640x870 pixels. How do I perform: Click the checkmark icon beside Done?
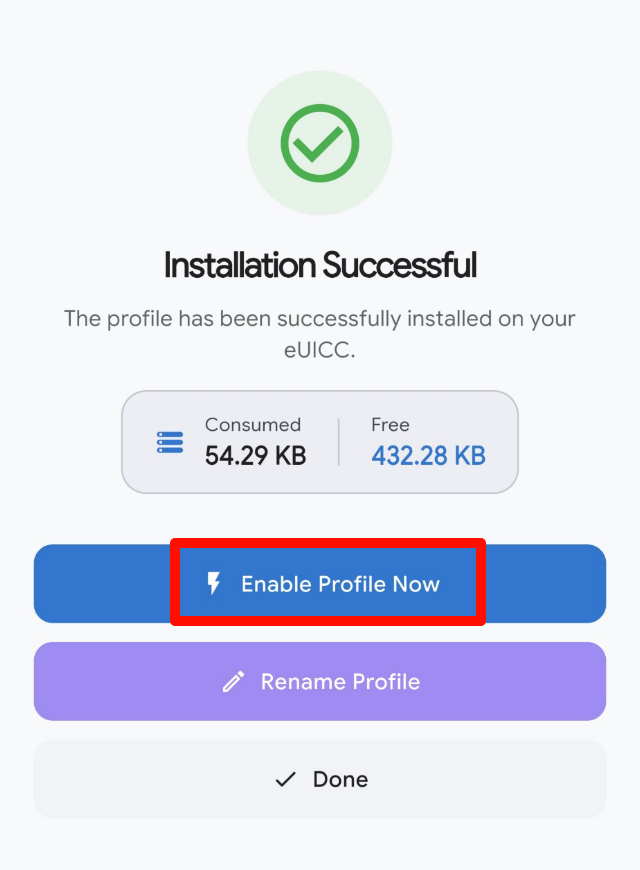(x=286, y=779)
